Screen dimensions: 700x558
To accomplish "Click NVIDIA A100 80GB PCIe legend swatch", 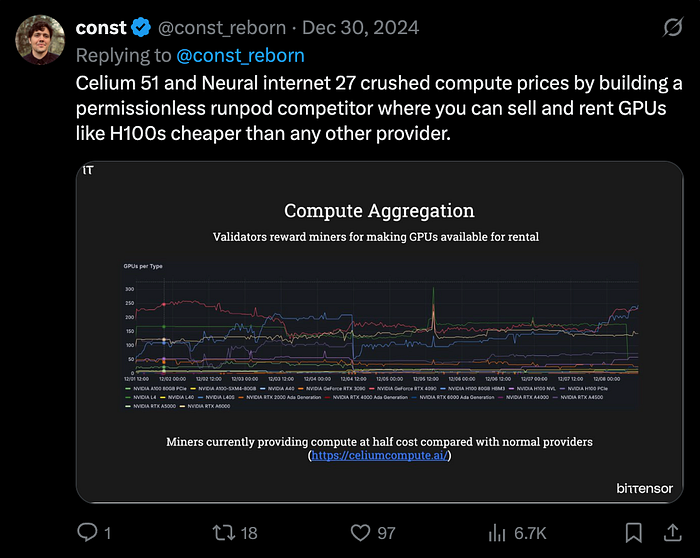I will pyautogui.click(x=128, y=388).
